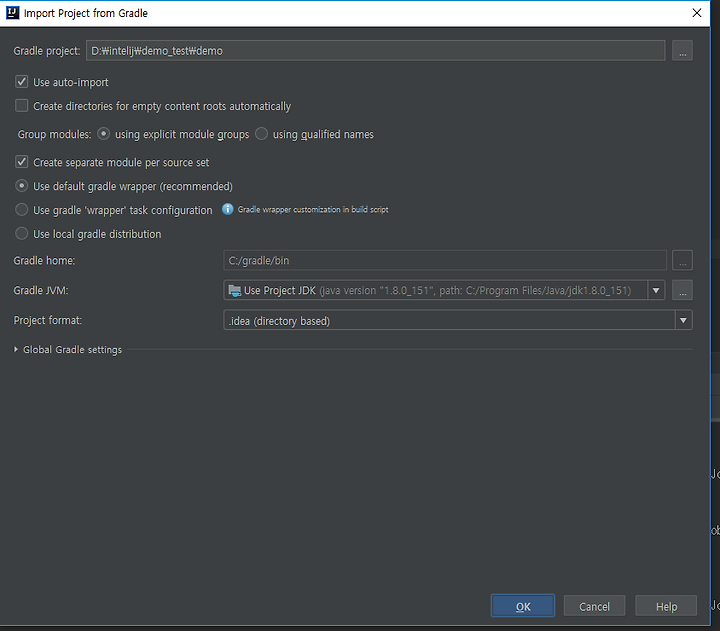720x631 pixels.
Task: Click the 'Gradle JVM:' label
Action: click(41, 290)
